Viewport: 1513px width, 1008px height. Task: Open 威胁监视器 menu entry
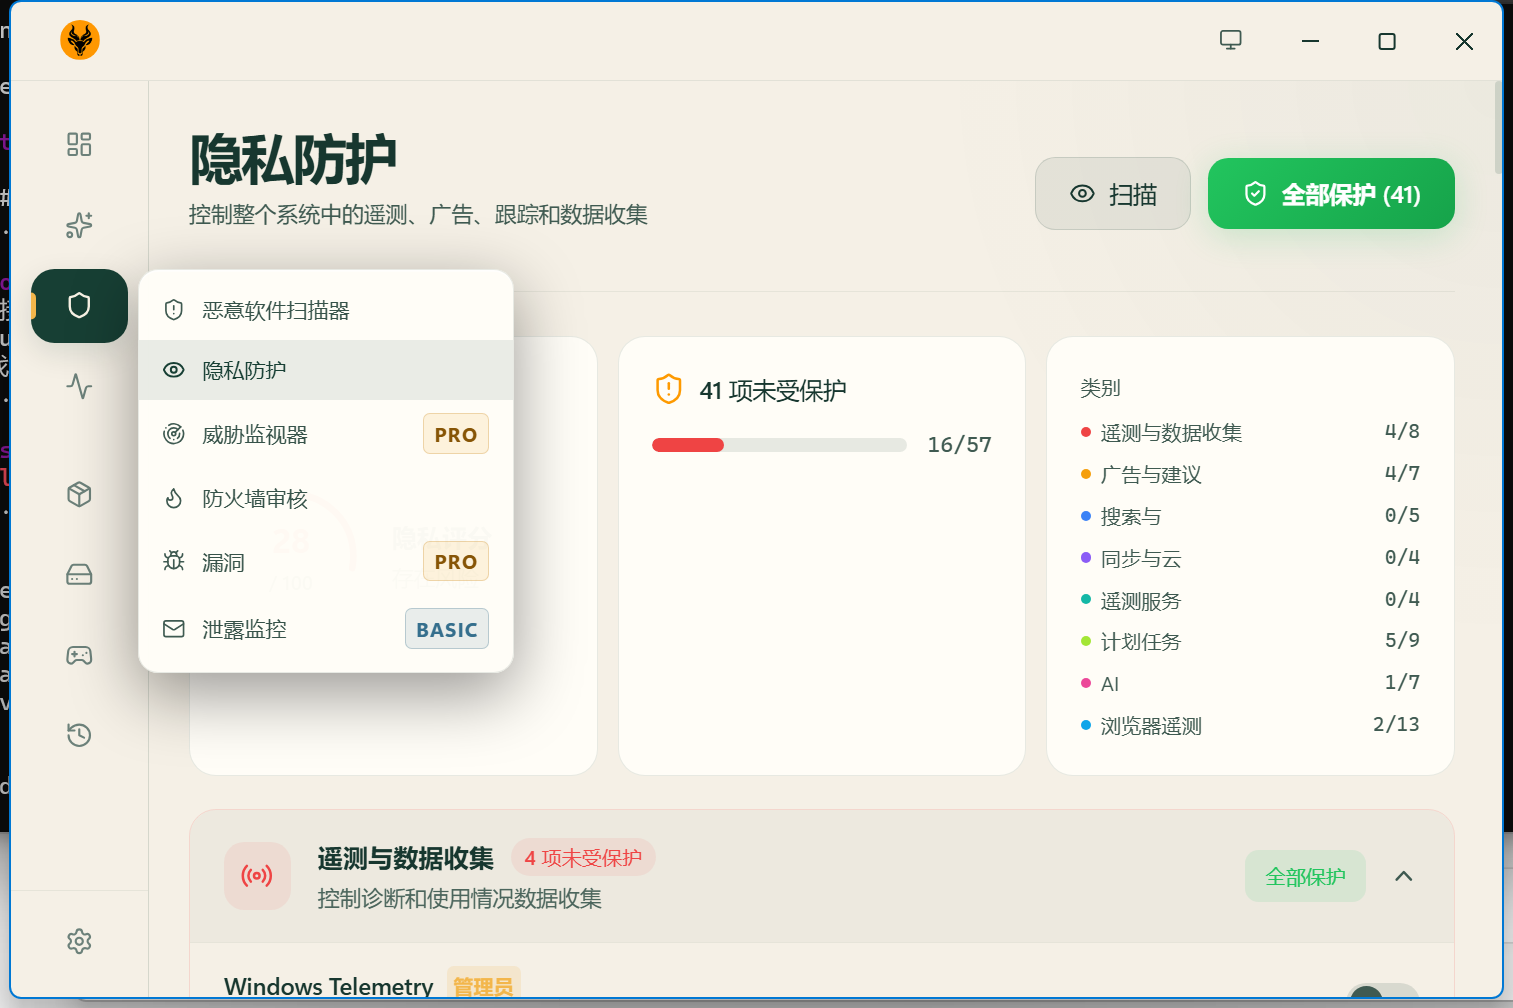coord(326,434)
